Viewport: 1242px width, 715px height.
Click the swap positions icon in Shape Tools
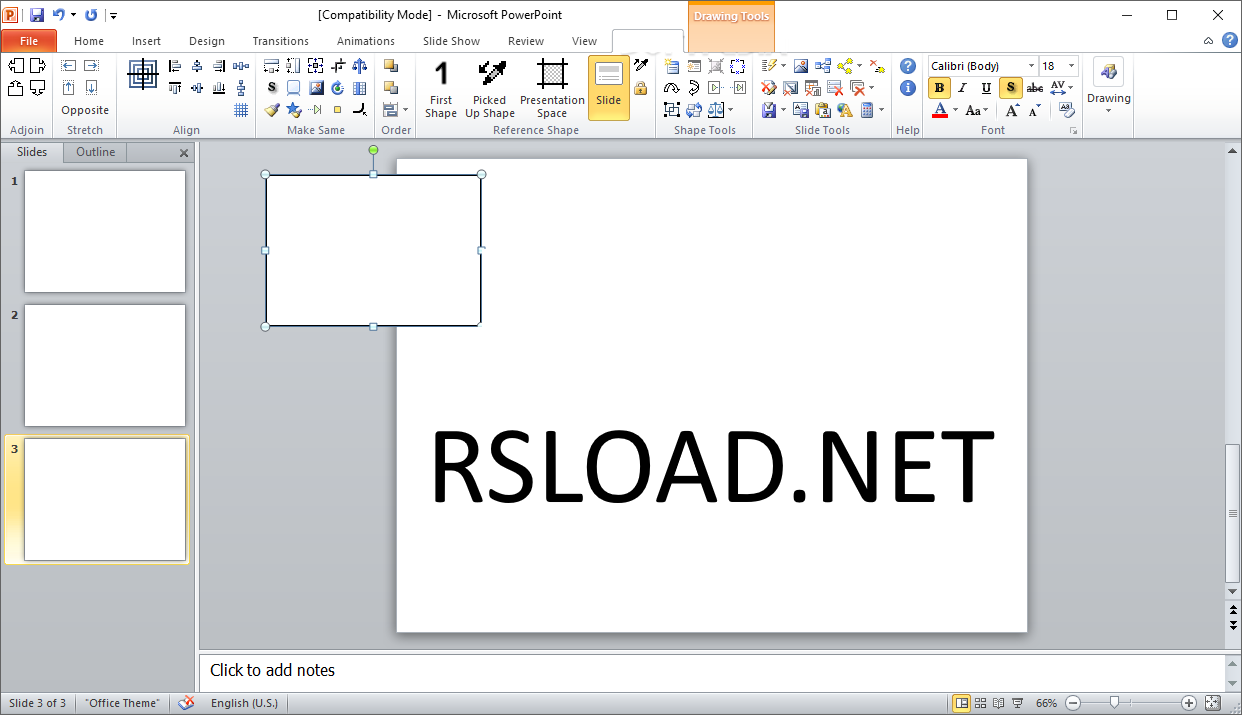coord(693,110)
